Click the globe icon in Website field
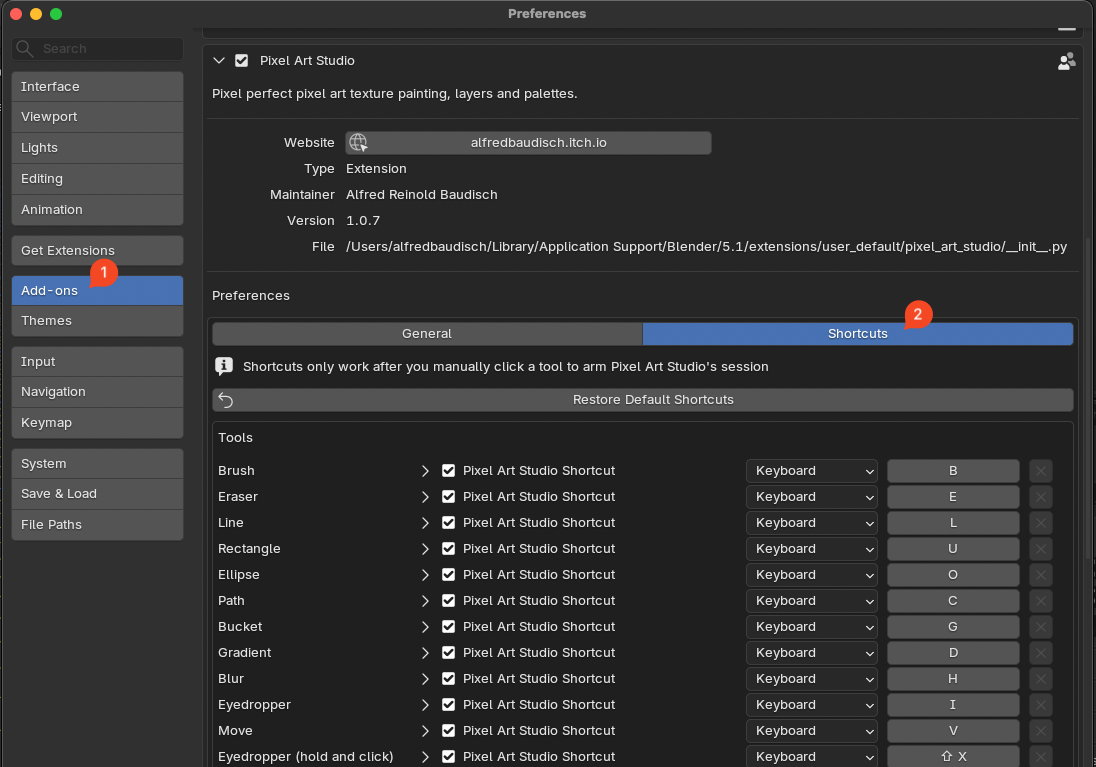The width and height of the screenshot is (1096, 767). [358, 143]
